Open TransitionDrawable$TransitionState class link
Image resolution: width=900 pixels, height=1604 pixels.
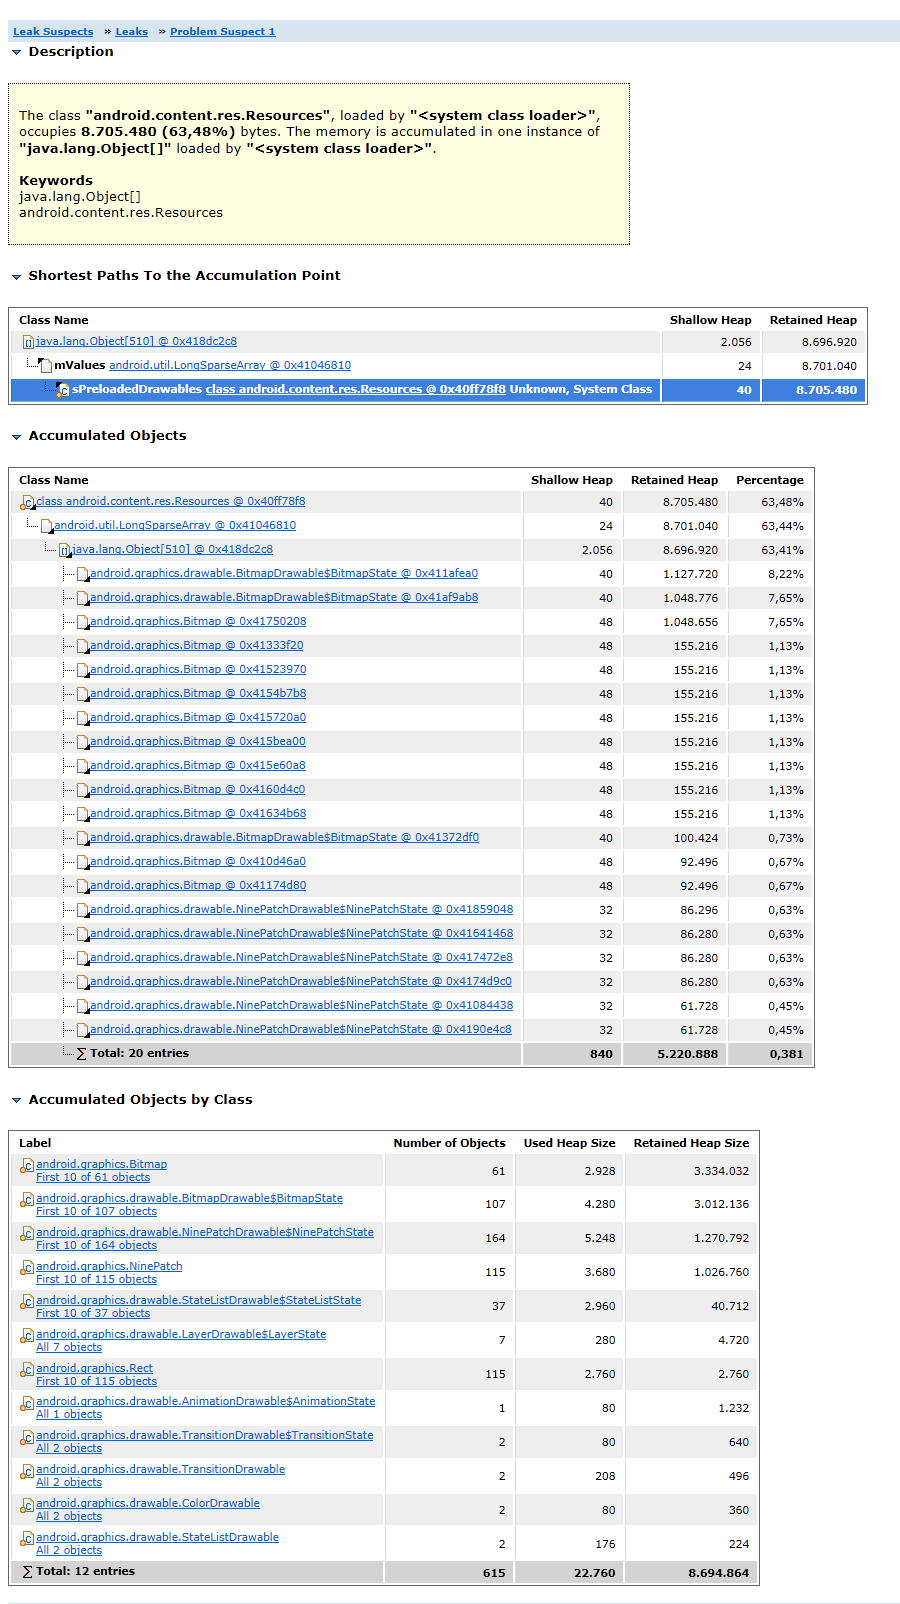[x=204, y=1435]
